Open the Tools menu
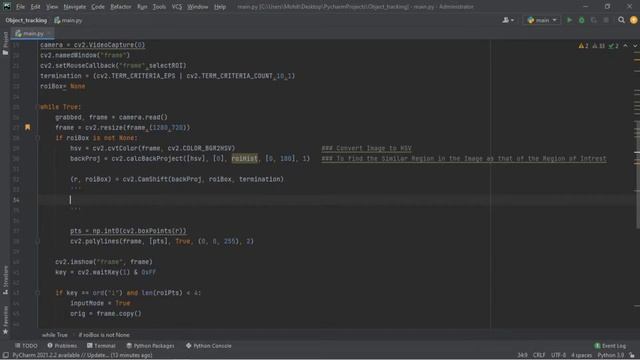640x360 pixels. [159, 7]
